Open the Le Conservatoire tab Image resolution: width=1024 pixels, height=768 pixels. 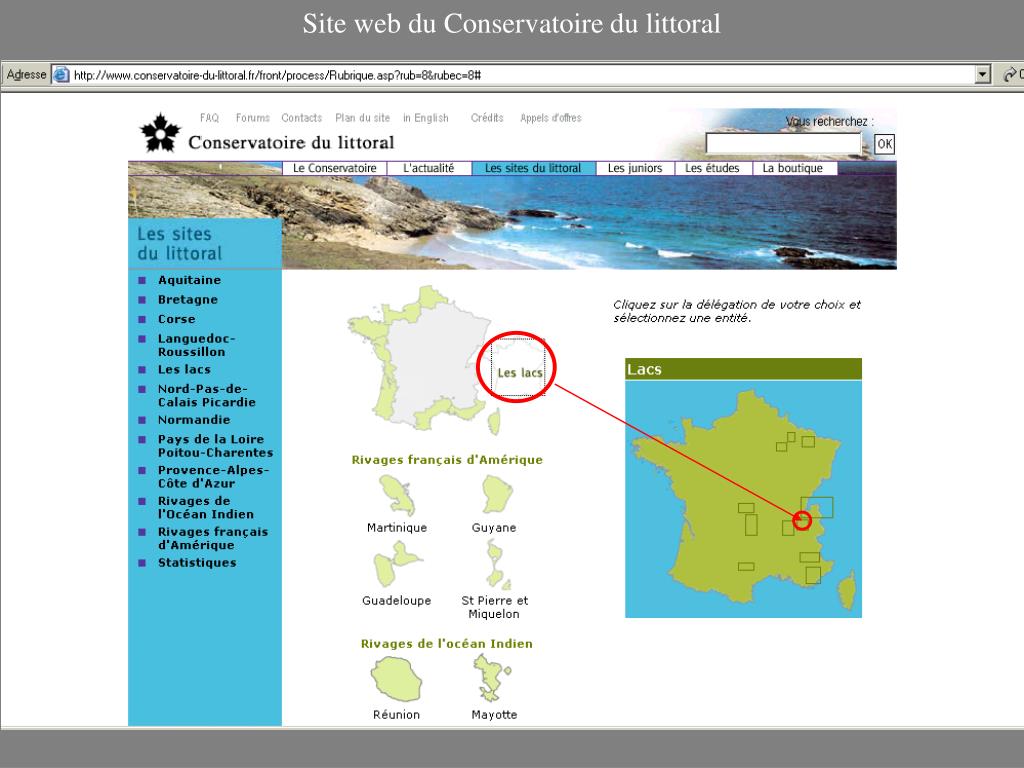(334, 168)
